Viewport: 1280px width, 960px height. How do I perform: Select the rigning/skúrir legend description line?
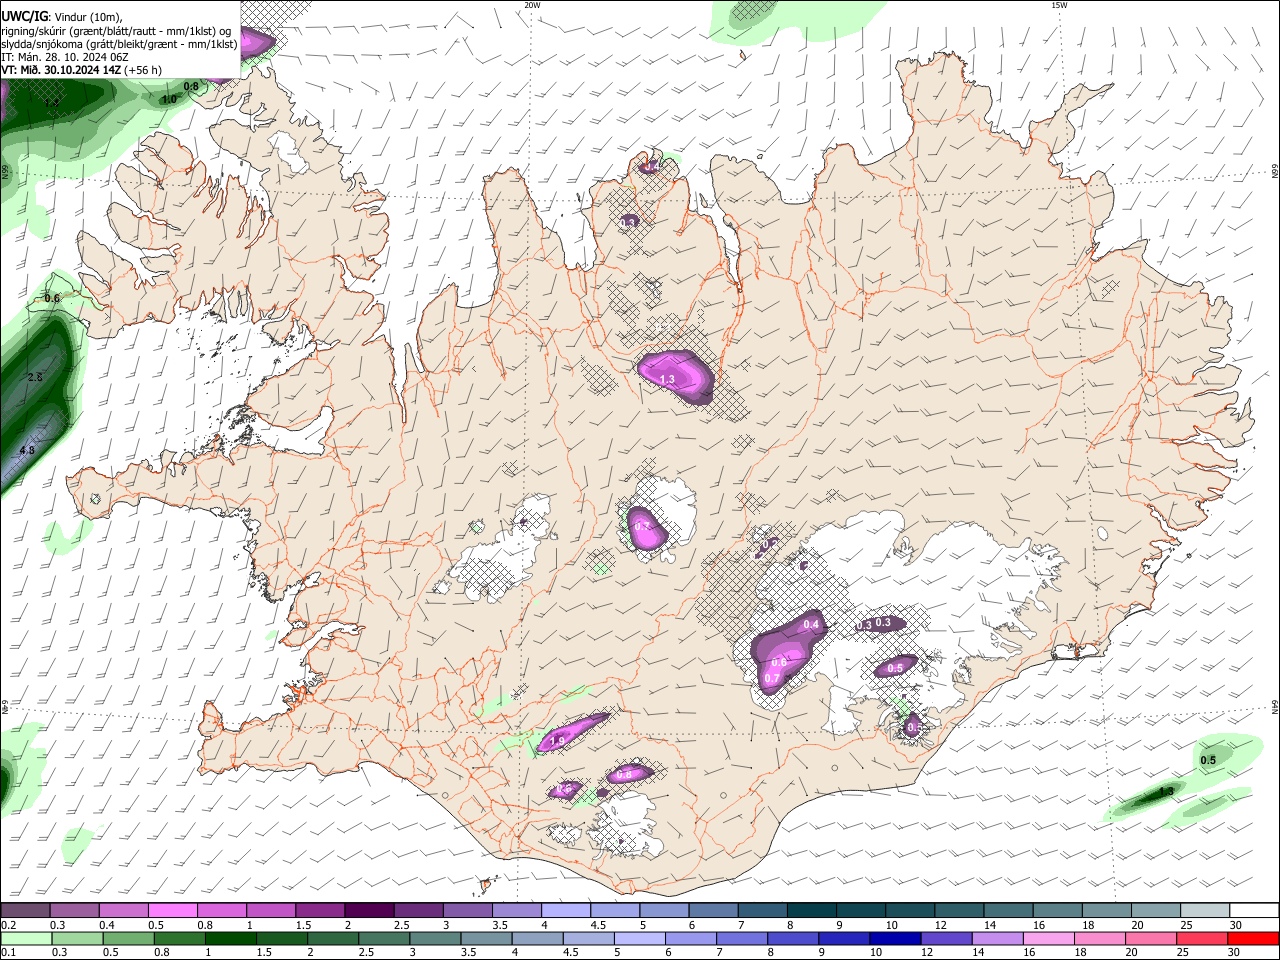(115, 30)
